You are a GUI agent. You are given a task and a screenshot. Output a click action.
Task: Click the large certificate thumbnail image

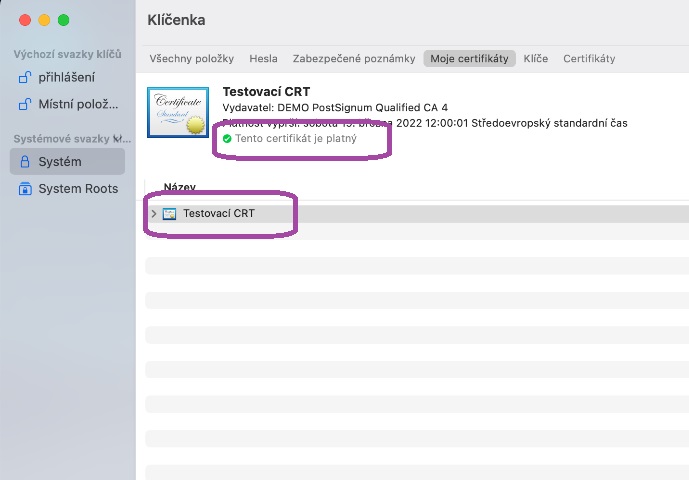point(177,112)
